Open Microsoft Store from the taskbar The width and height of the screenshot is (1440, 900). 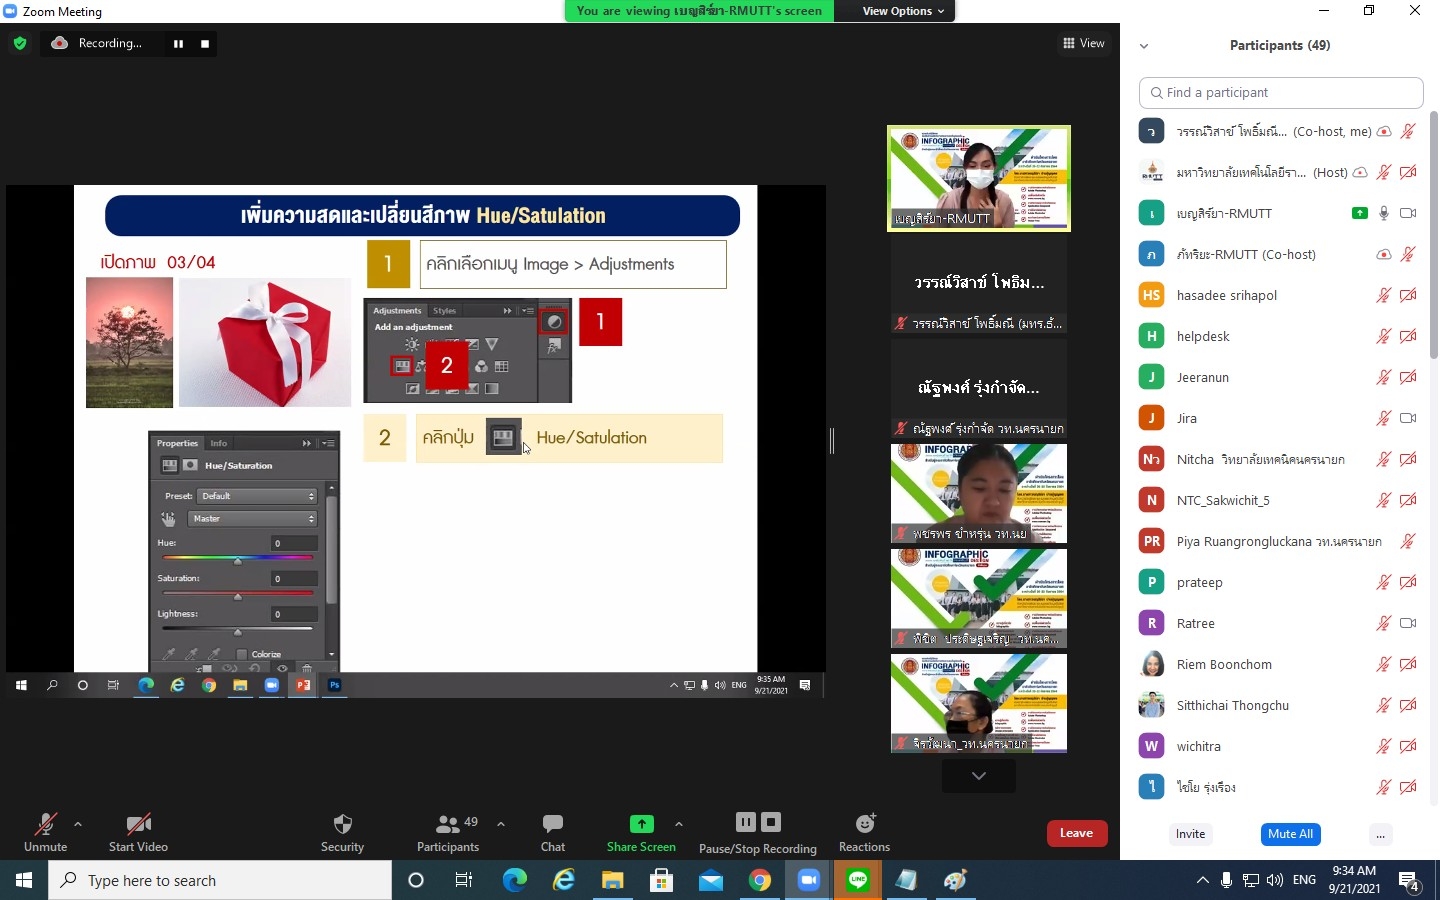tap(661, 880)
